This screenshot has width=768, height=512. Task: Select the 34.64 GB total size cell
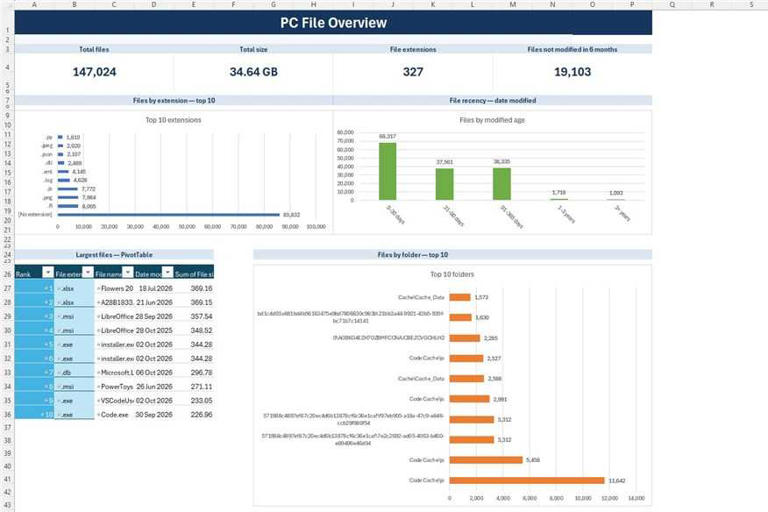point(253,72)
